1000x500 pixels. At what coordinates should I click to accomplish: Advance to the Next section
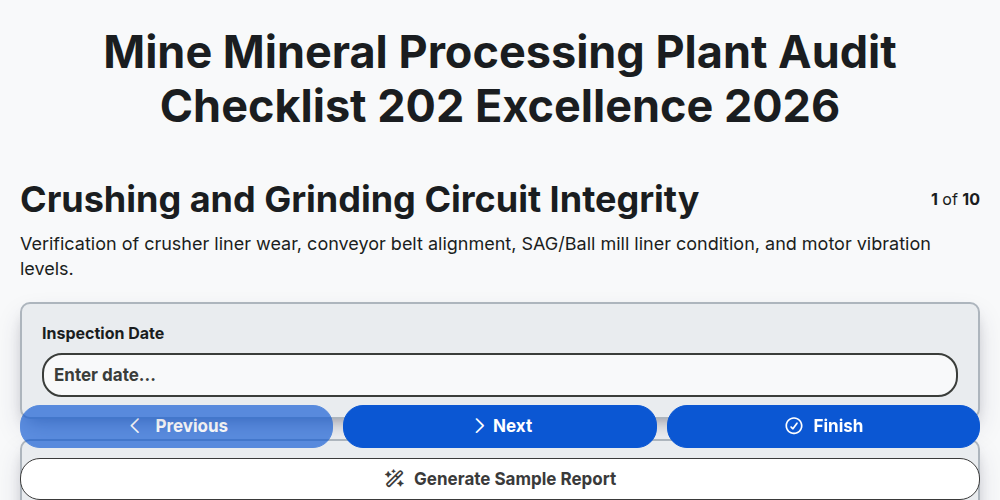(x=500, y=426)
